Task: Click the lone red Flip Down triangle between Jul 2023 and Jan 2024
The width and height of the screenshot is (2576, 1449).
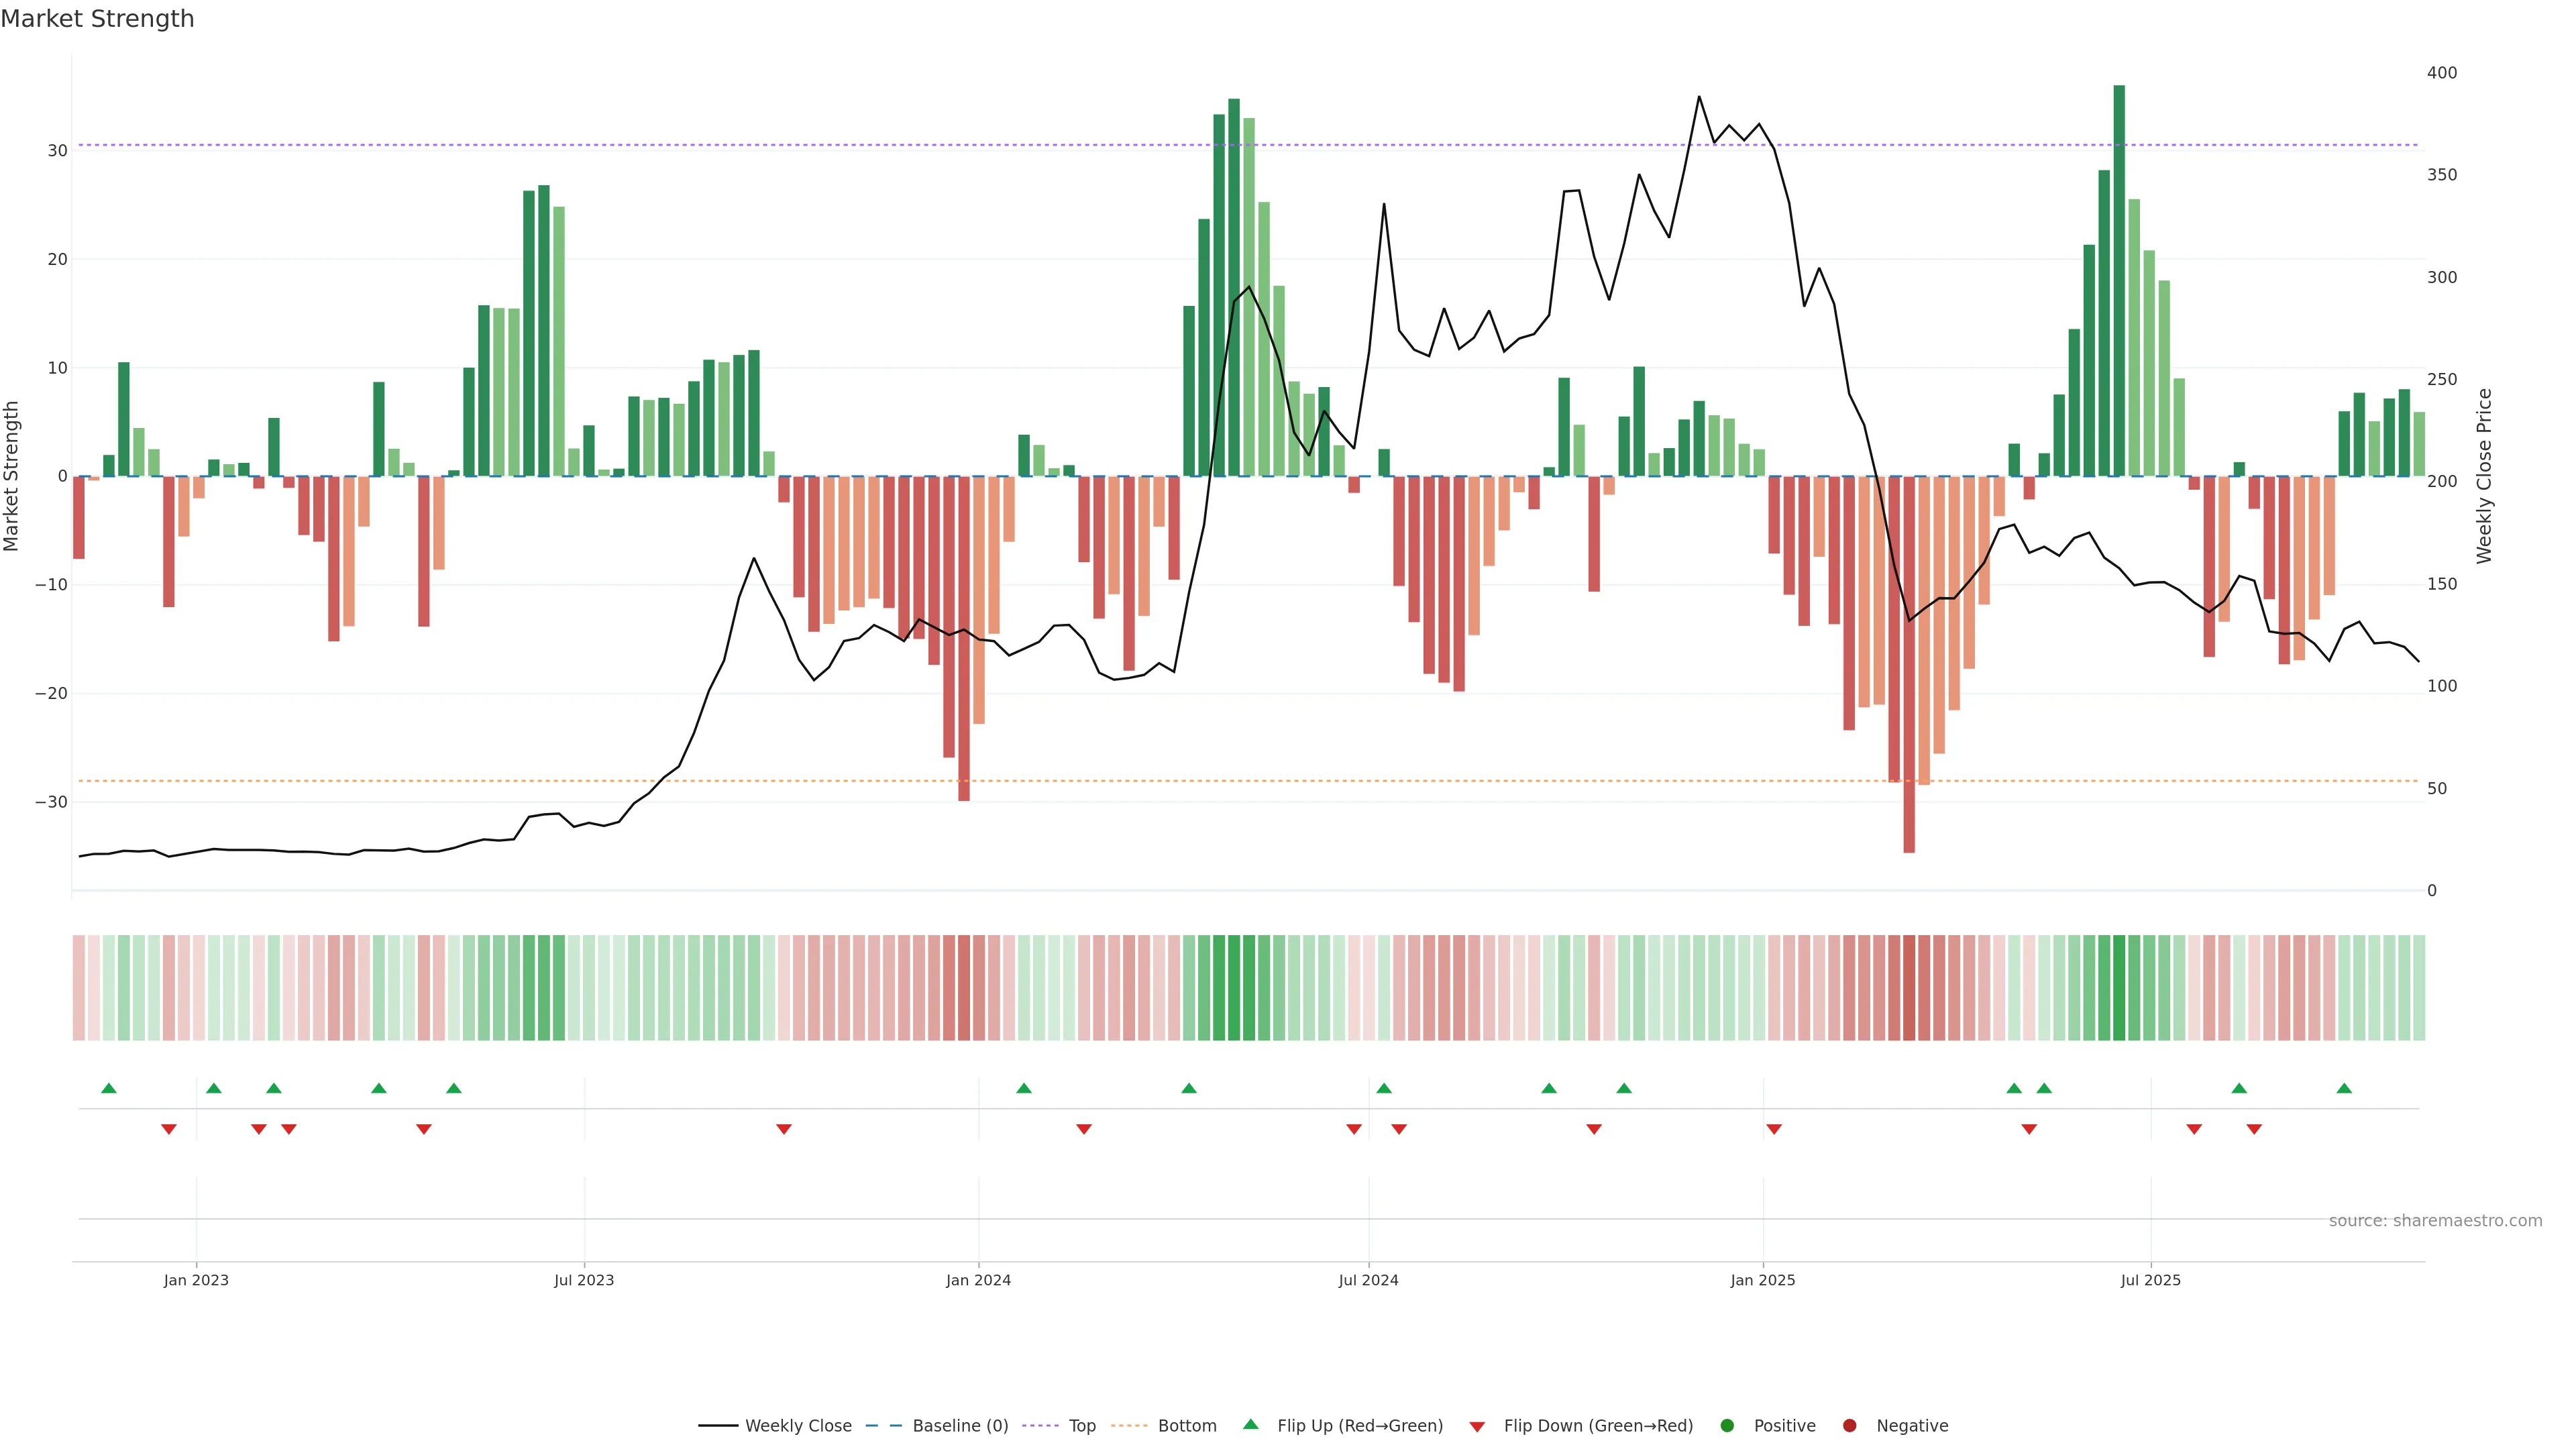Action: 784,1129
